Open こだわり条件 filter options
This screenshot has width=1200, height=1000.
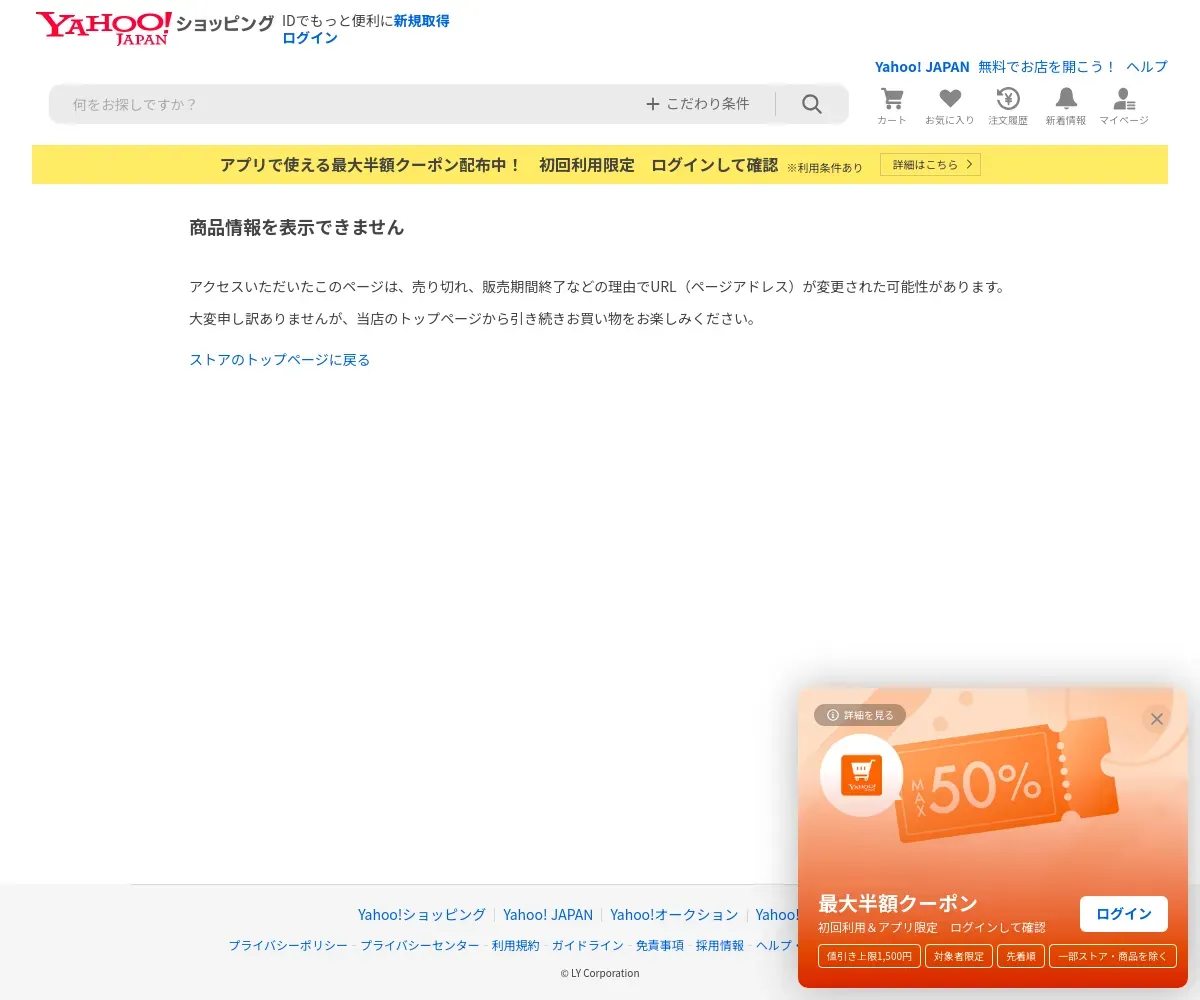click(x=698, y=104)
